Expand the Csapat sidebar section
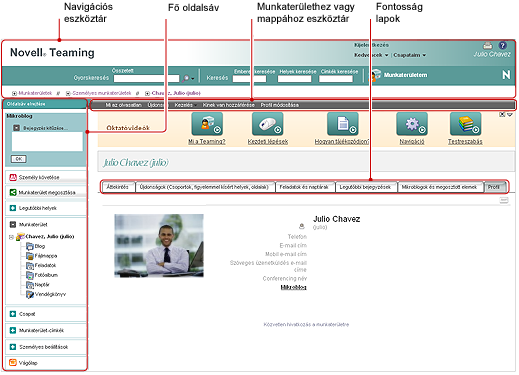The height and width of the screenshot is (375, 519). pyautogui.click(x=13, y=314)
